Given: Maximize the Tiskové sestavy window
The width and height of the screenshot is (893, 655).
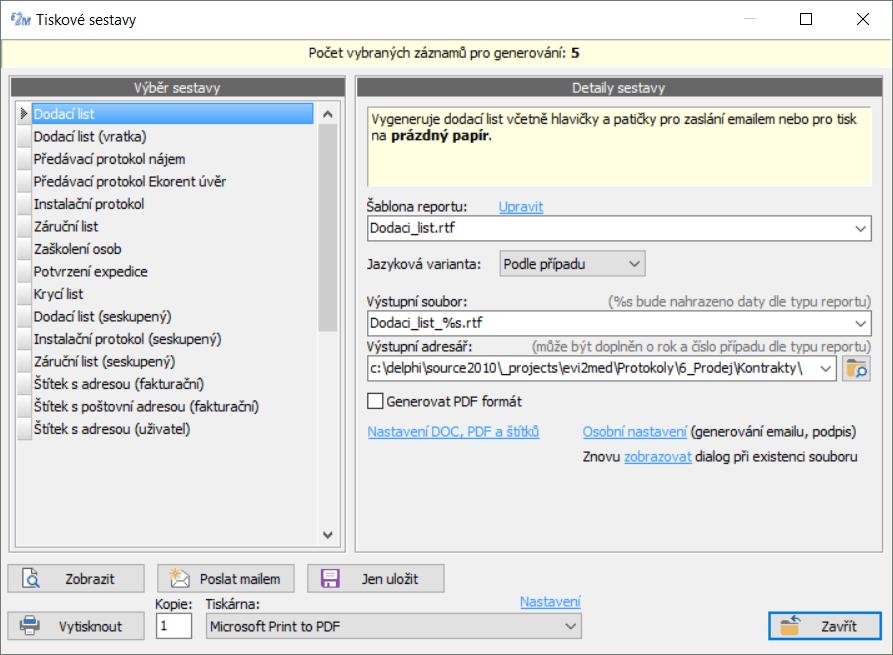Looking at the screenshot, I should 806,19.
